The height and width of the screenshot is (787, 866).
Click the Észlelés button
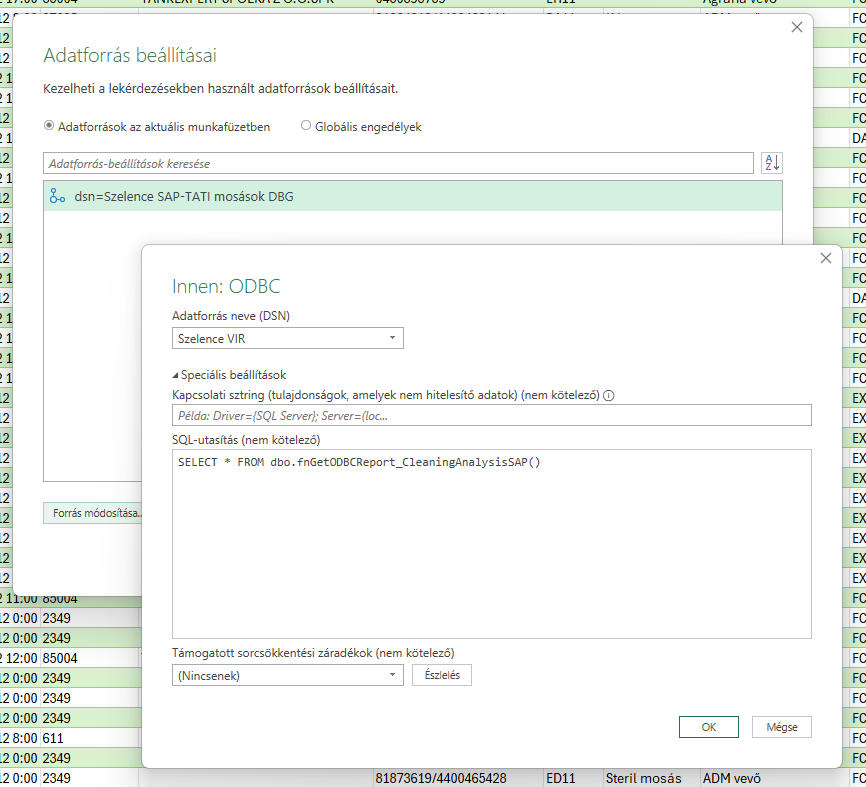[441, 675]
